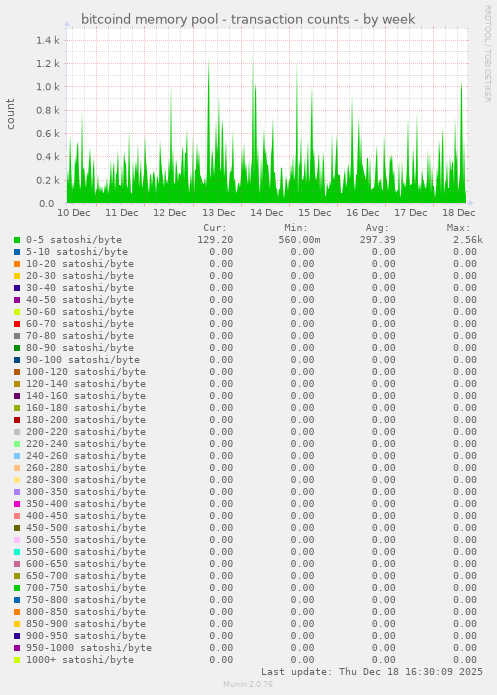Click the light gray swatch for 200-220 satoshi/byte
The image size is (497, 695).
point(17,432)
